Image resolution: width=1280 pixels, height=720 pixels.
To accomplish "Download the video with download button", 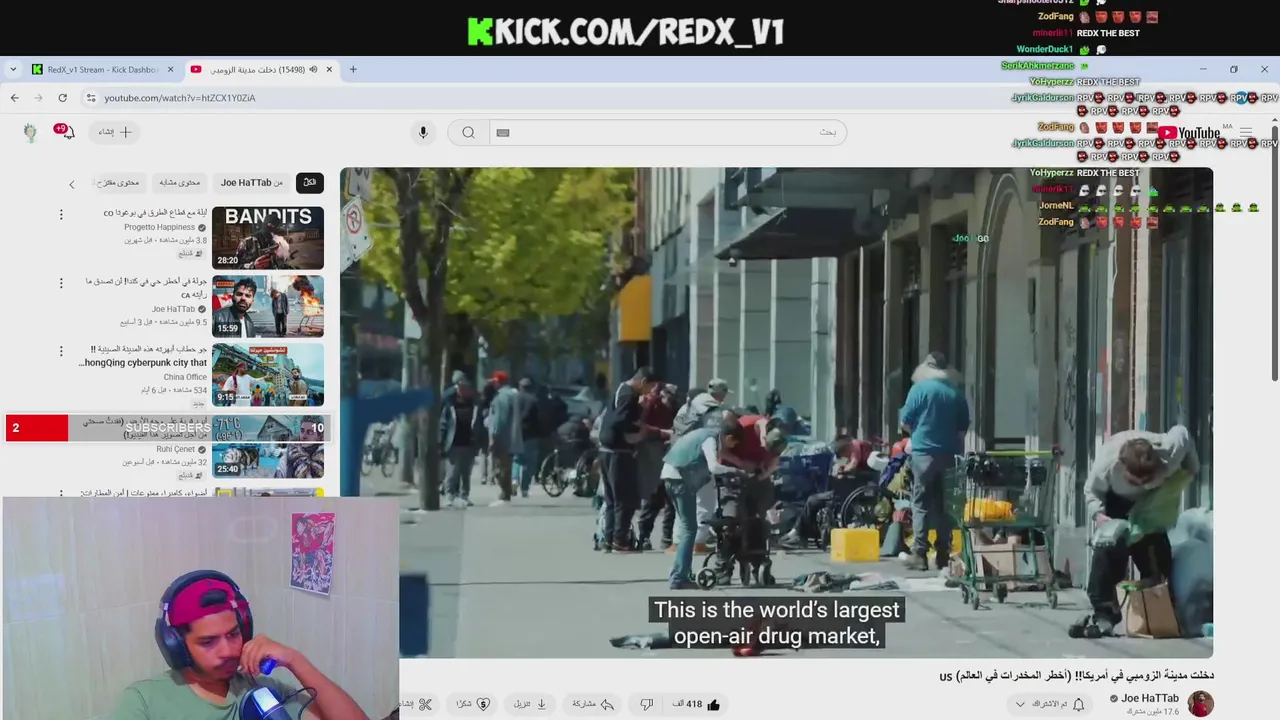I will [530, 704].
